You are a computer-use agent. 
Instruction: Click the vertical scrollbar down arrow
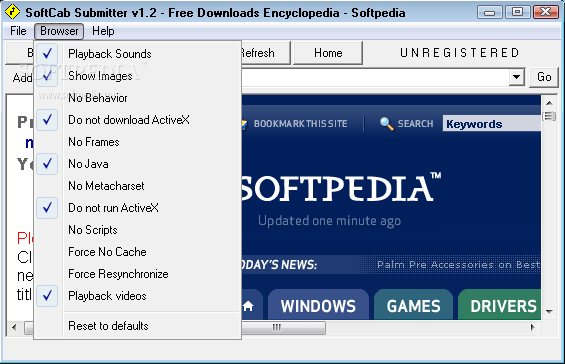549,311
